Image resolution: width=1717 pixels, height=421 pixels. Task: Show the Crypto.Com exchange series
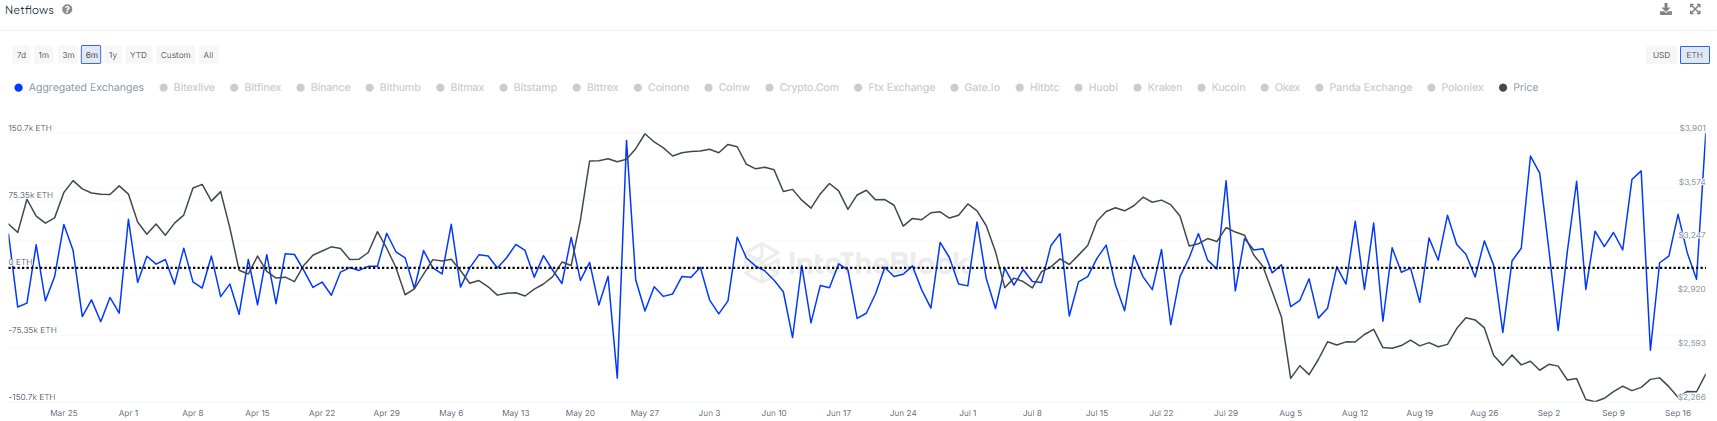[808, 88]
